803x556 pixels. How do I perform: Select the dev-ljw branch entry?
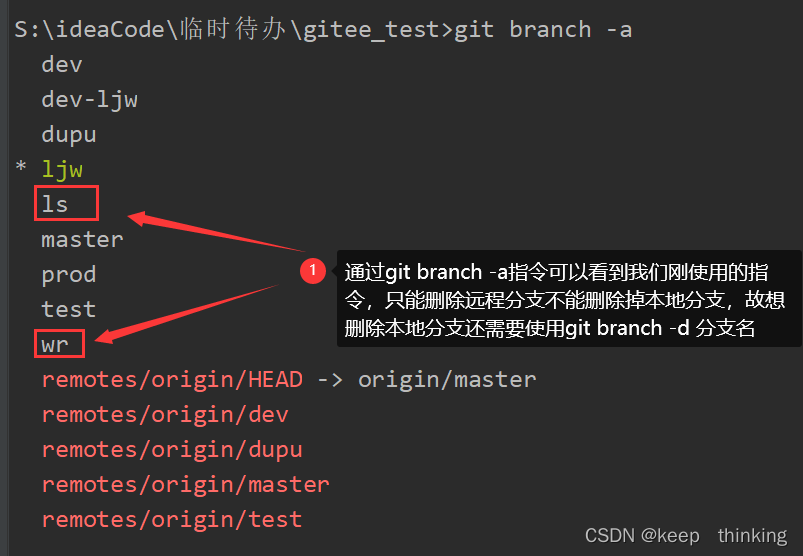point(89,100)
